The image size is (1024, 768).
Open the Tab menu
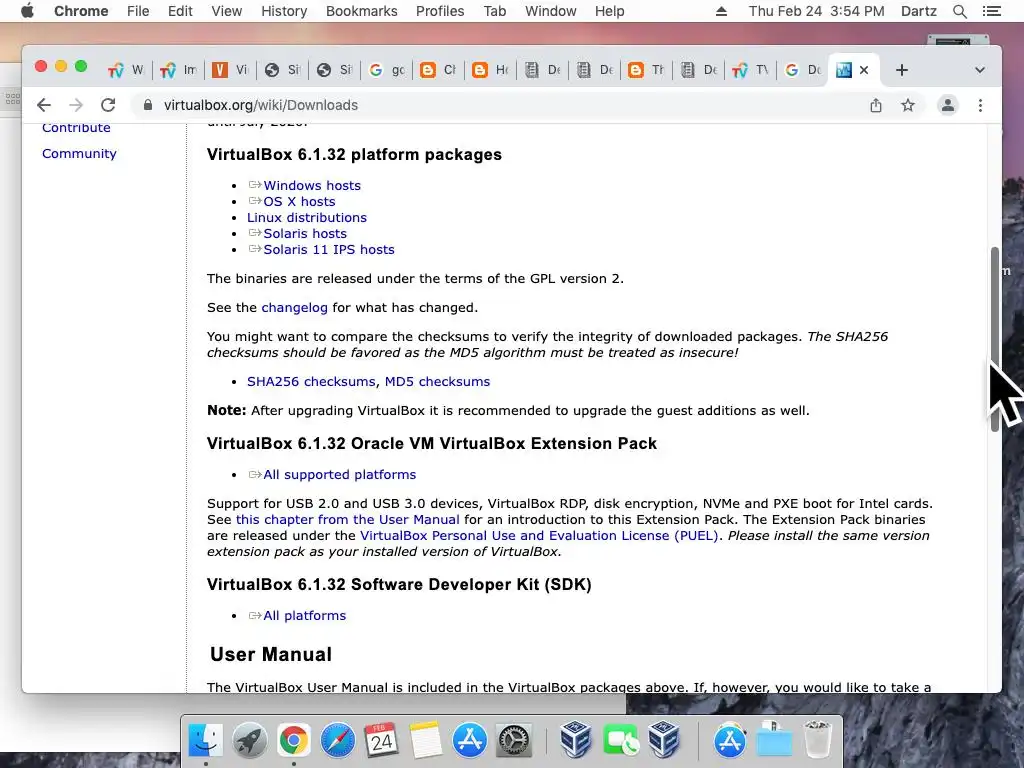495,11
